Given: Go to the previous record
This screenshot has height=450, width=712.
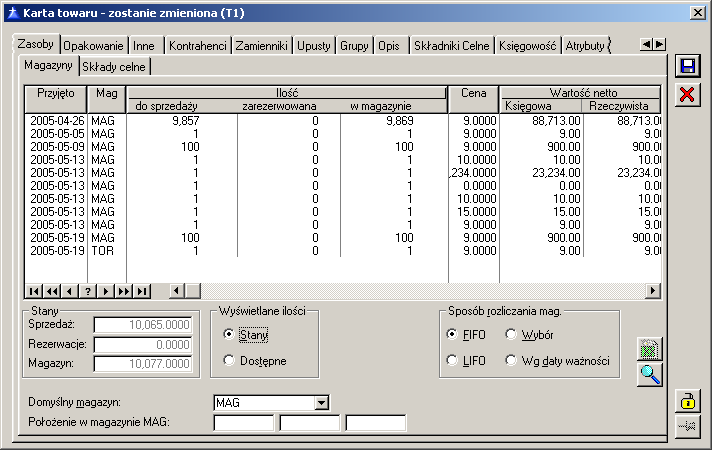Looking at the screenshot, I should [x=69, y=291].
